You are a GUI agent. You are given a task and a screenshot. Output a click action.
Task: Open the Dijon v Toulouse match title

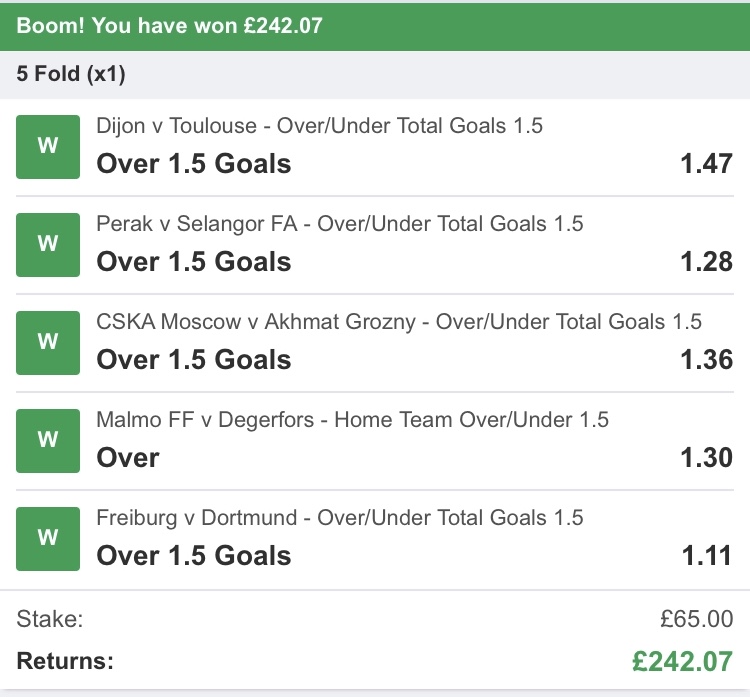(320, 126)
